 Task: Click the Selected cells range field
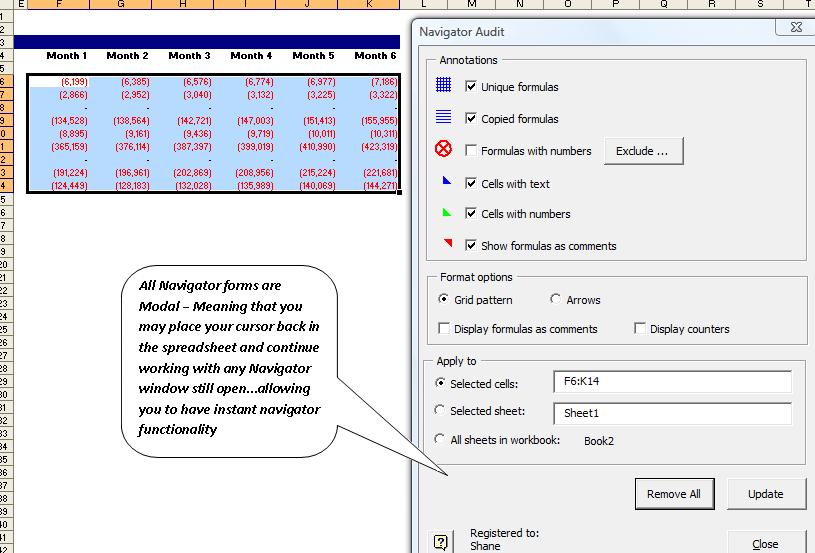pos(671,382)
